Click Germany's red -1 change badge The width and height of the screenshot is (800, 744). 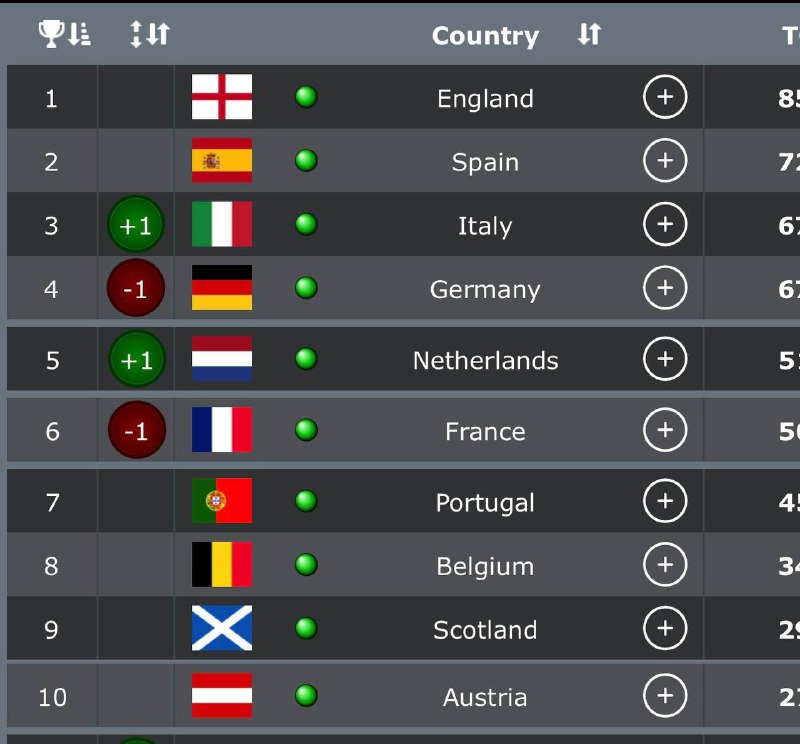click(x=136, y=288)
